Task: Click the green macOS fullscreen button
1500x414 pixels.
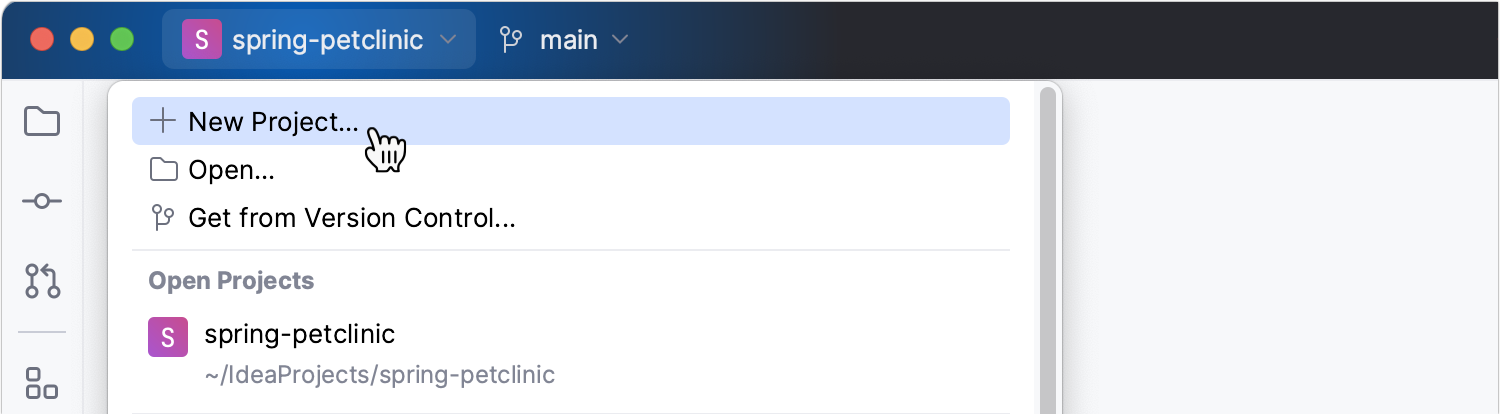Action: 122,40
